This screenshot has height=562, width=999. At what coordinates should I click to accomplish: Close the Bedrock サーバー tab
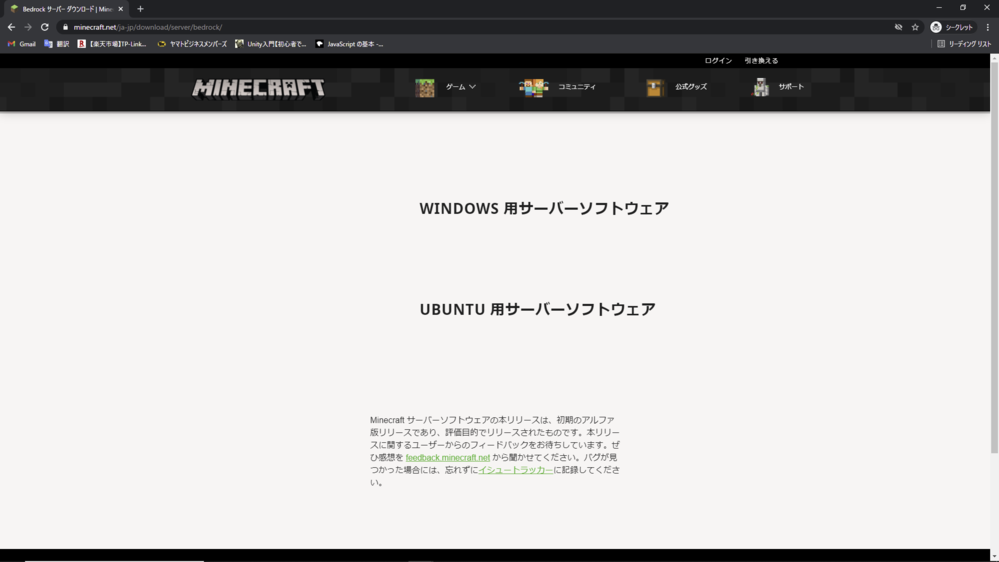pos(120,9)
